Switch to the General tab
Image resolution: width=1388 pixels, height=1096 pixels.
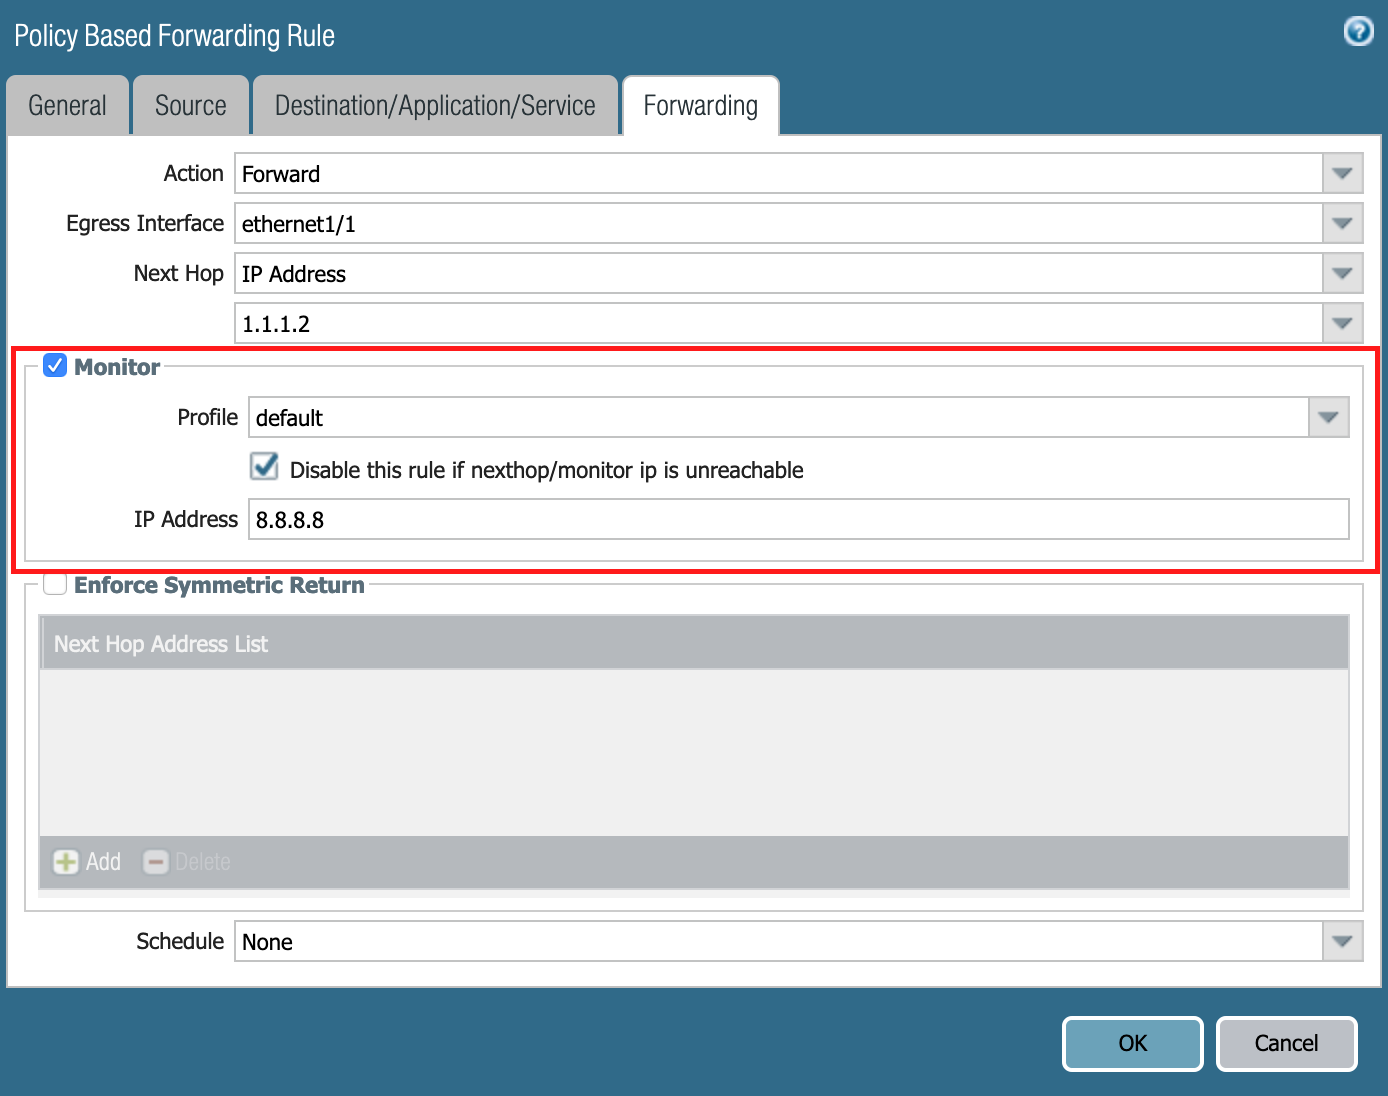[67, 105]
